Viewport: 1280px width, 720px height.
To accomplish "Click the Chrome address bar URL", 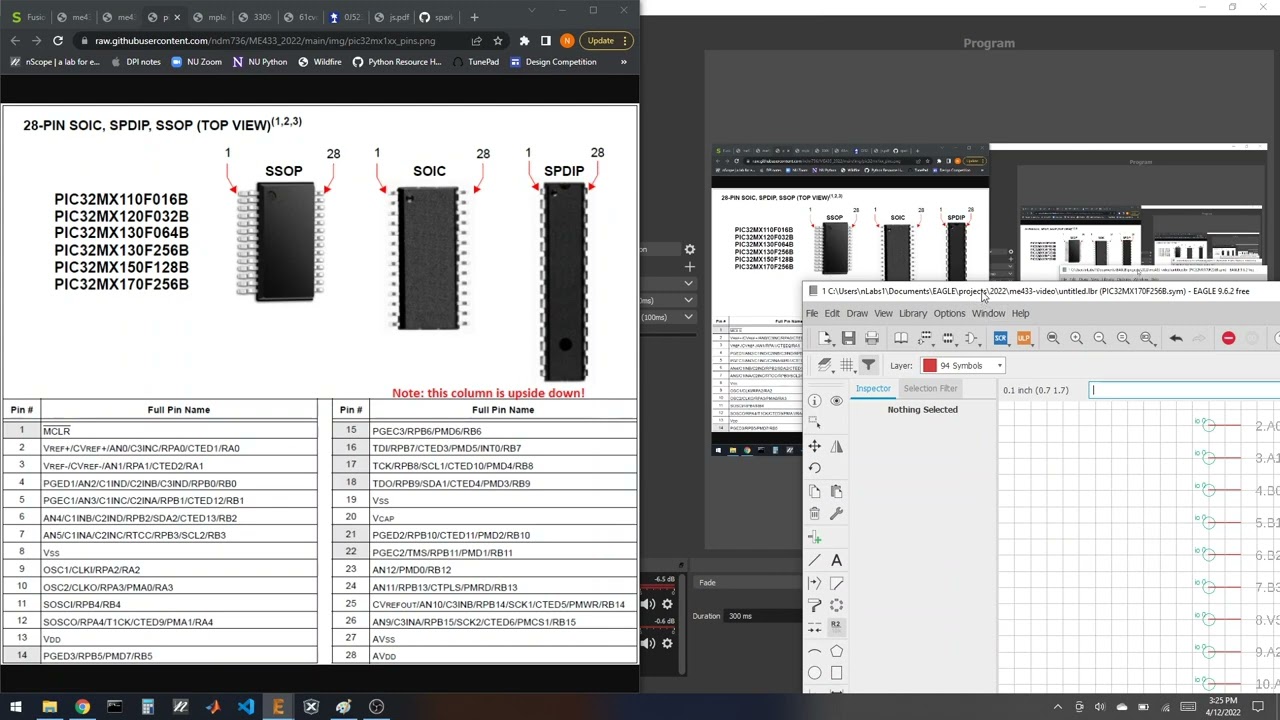I will (265, 41).
